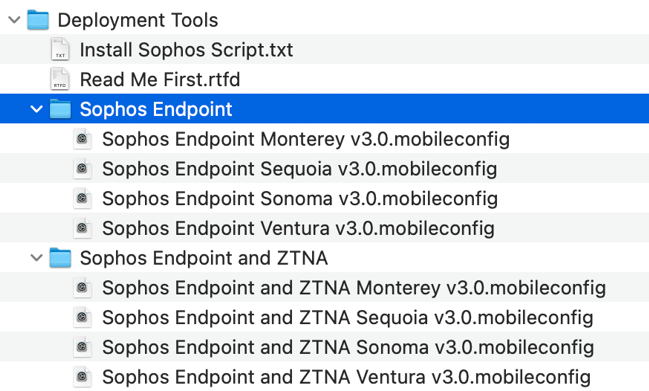Click the Sophos Endpoint and ZTNA folder icon

[x=60, y=258]
